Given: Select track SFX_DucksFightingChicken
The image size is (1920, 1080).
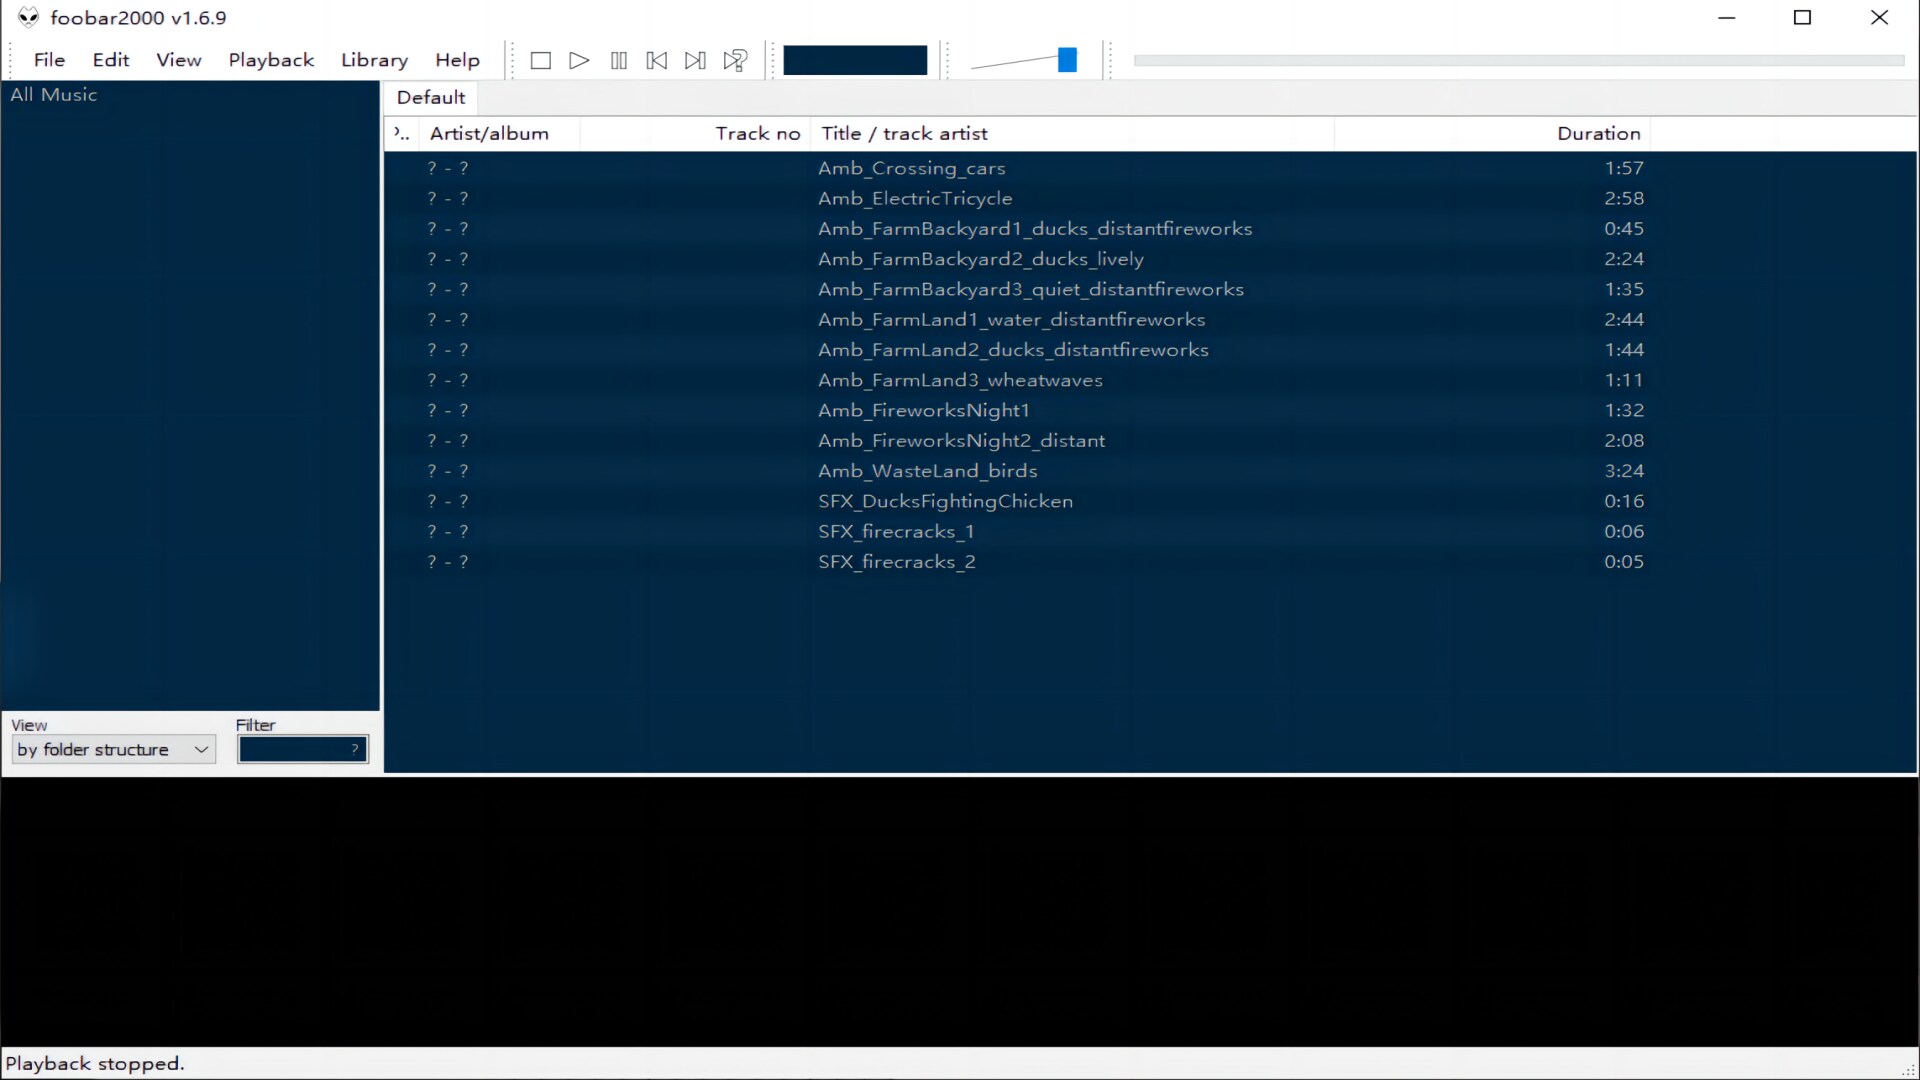Looking at the screenshot, I should click(x=945, y=501).
